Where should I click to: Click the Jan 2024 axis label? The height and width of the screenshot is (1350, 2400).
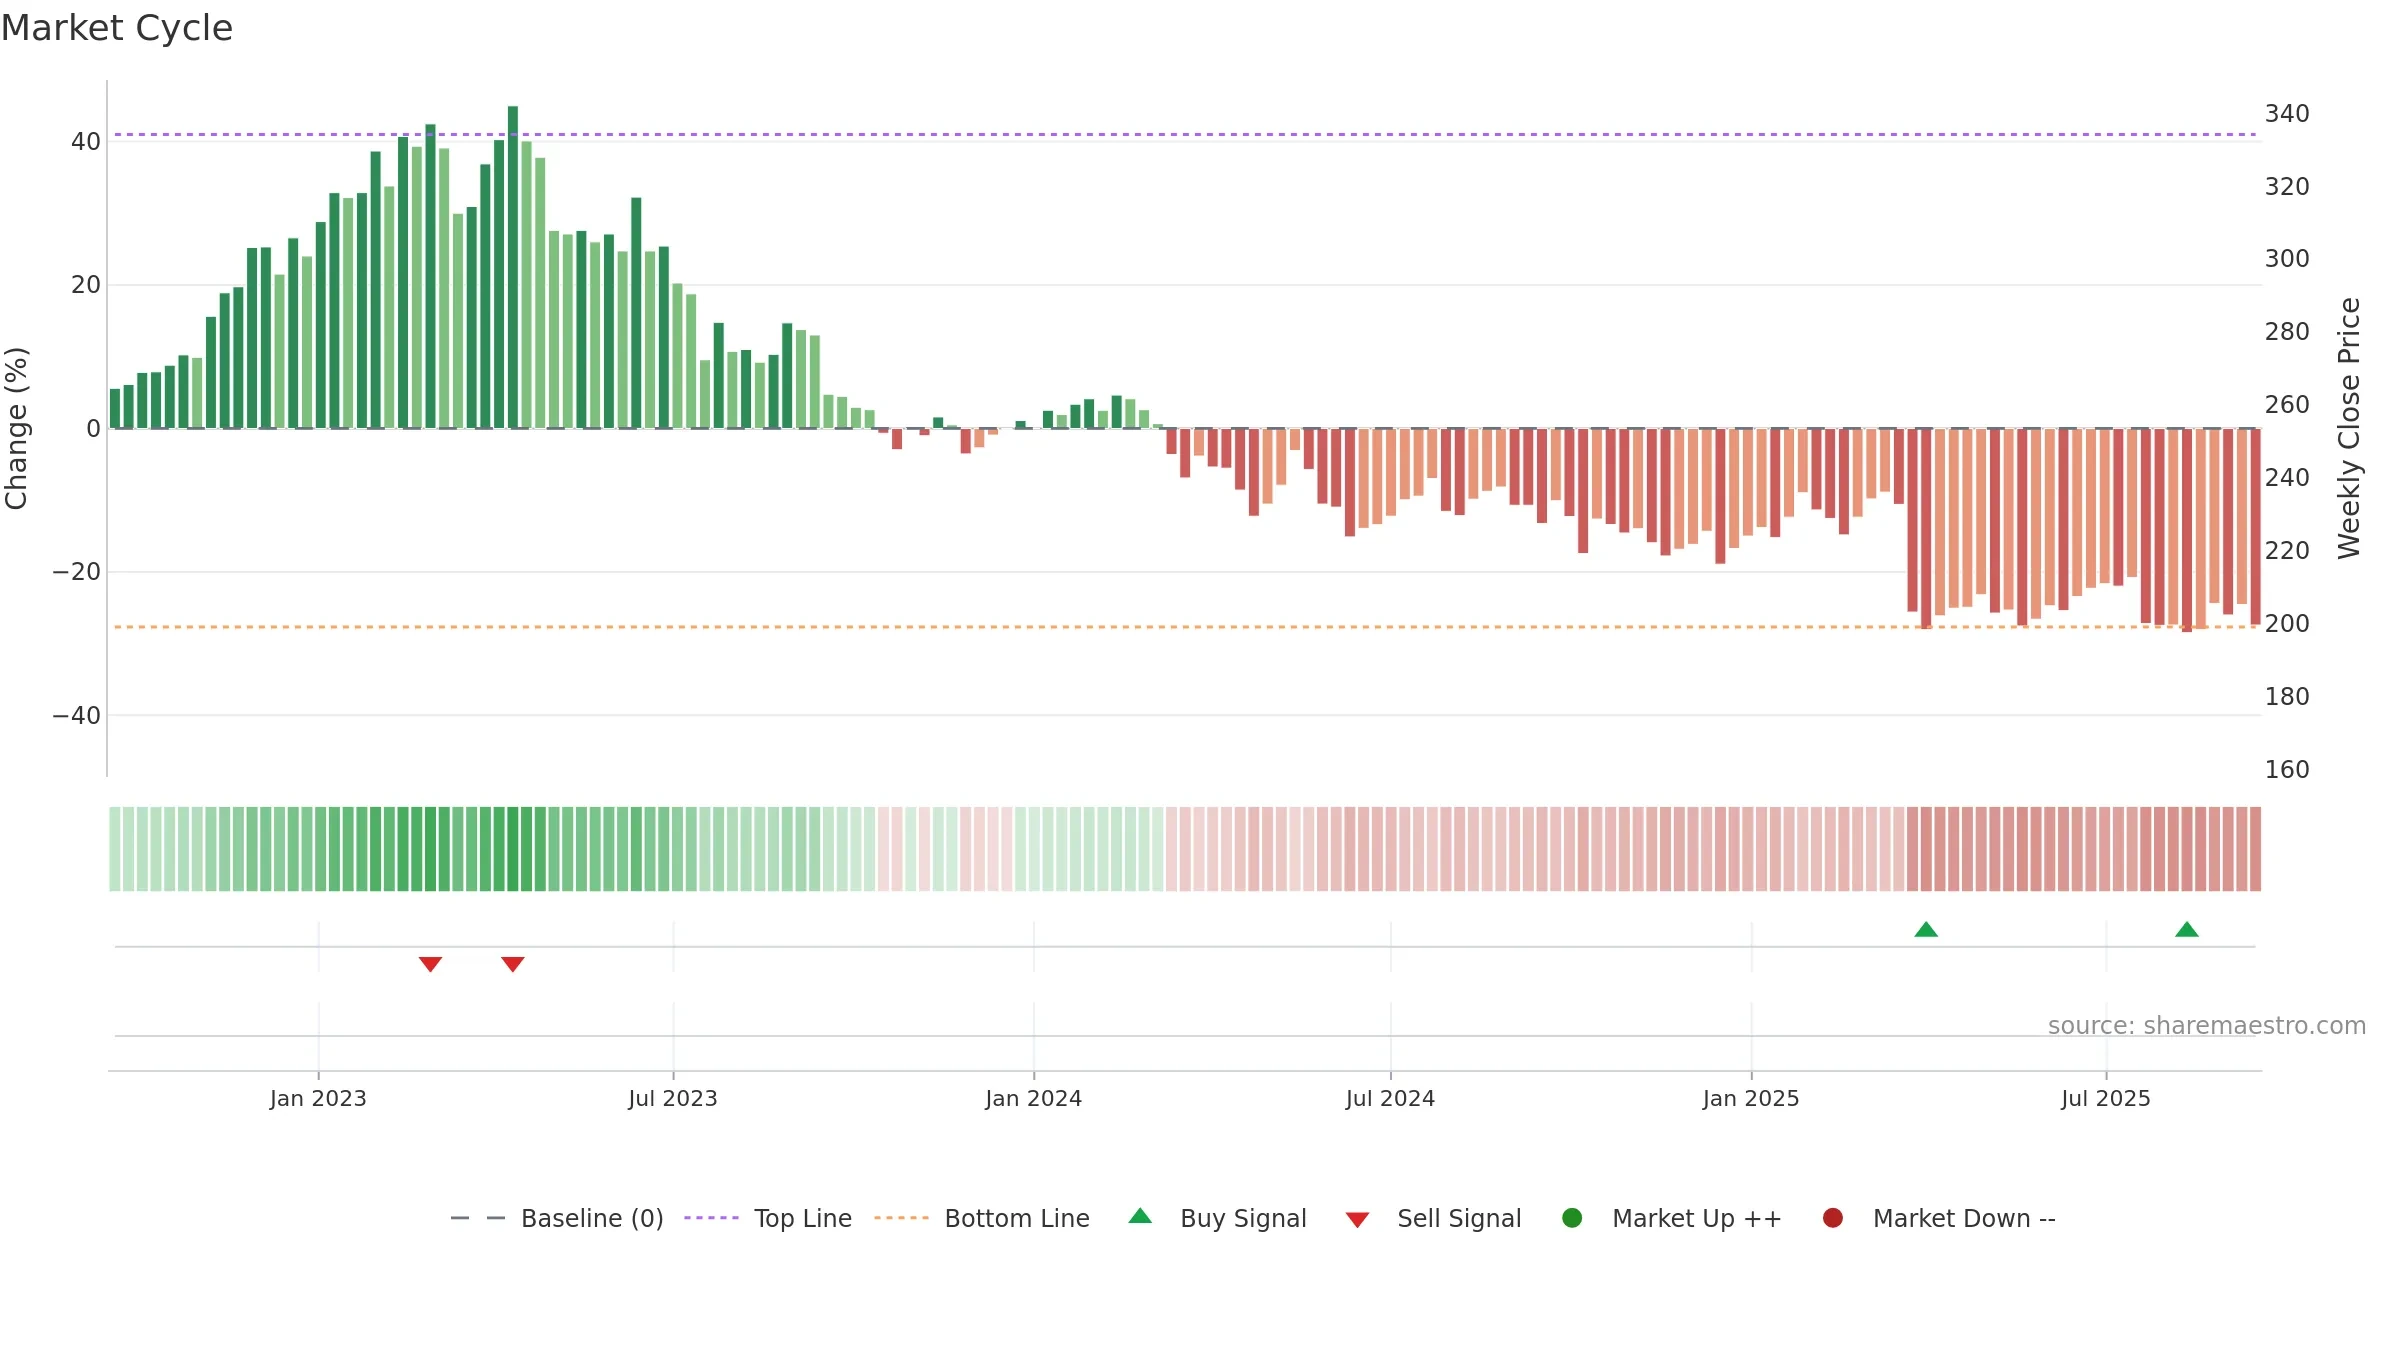click(x=1033, y=1098)
